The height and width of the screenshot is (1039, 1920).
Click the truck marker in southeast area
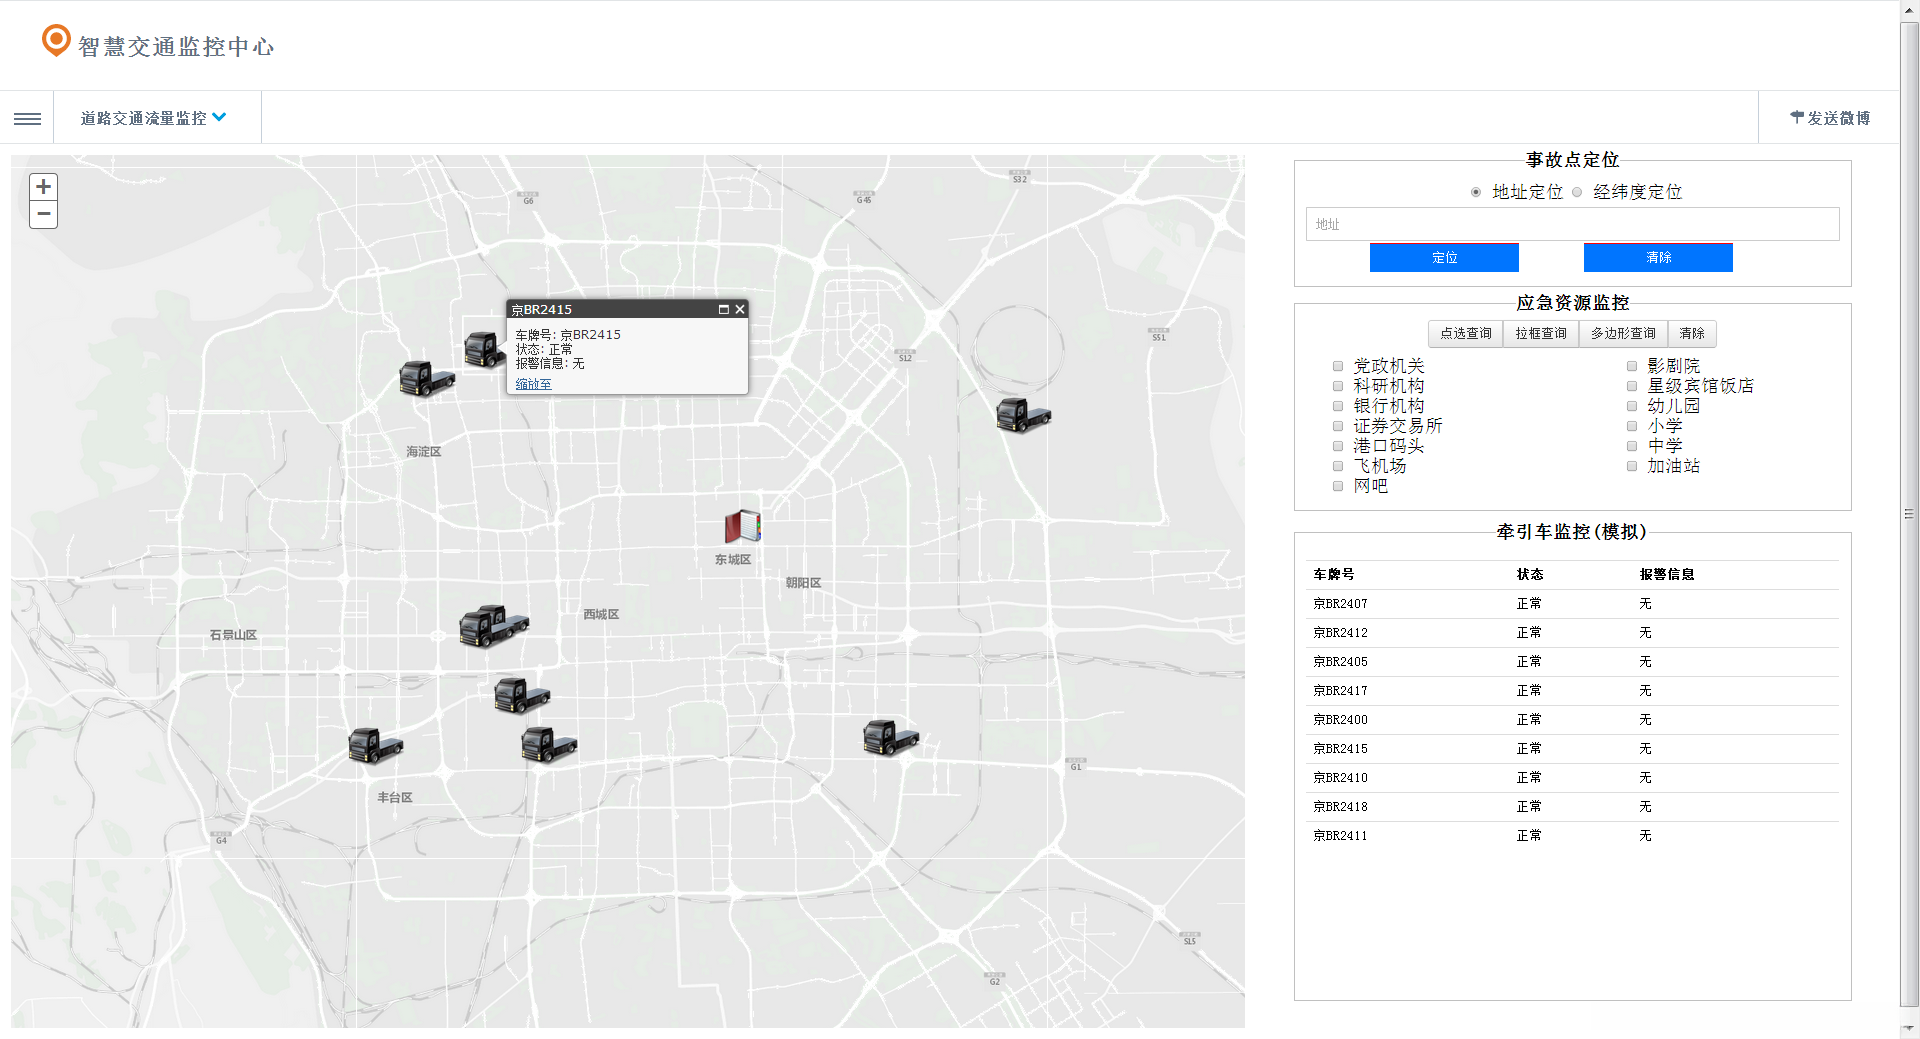pos(890,738)
